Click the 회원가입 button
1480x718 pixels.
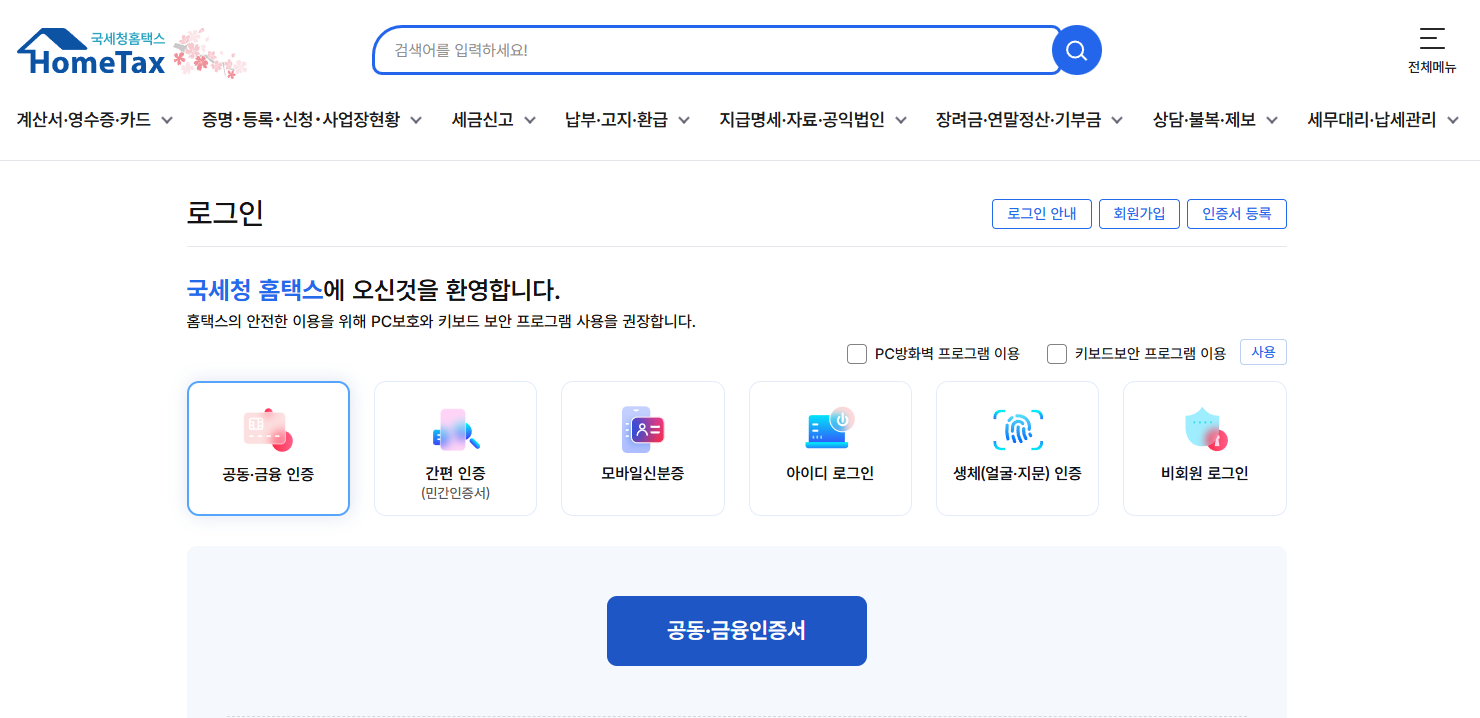tap(1139, 213)
